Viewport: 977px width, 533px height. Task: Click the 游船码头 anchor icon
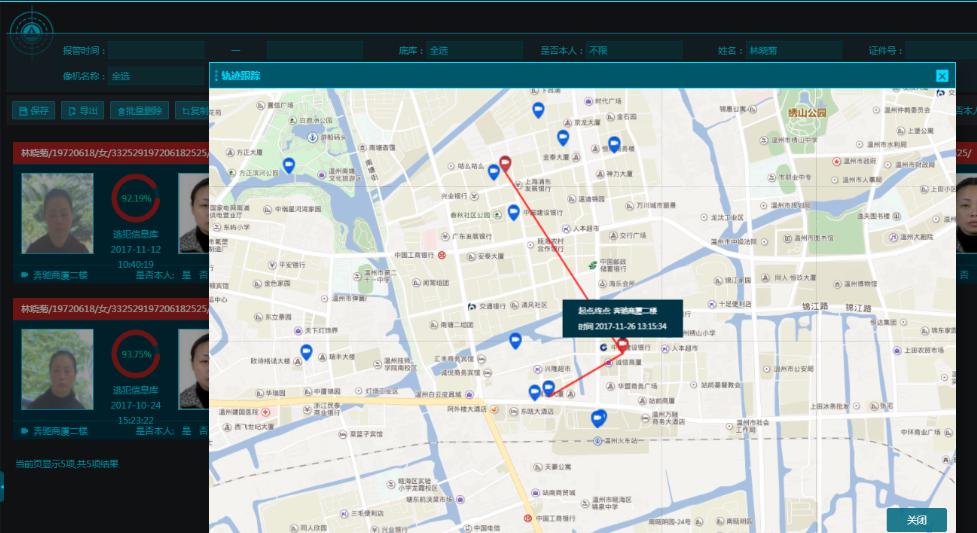coord(313,137)
